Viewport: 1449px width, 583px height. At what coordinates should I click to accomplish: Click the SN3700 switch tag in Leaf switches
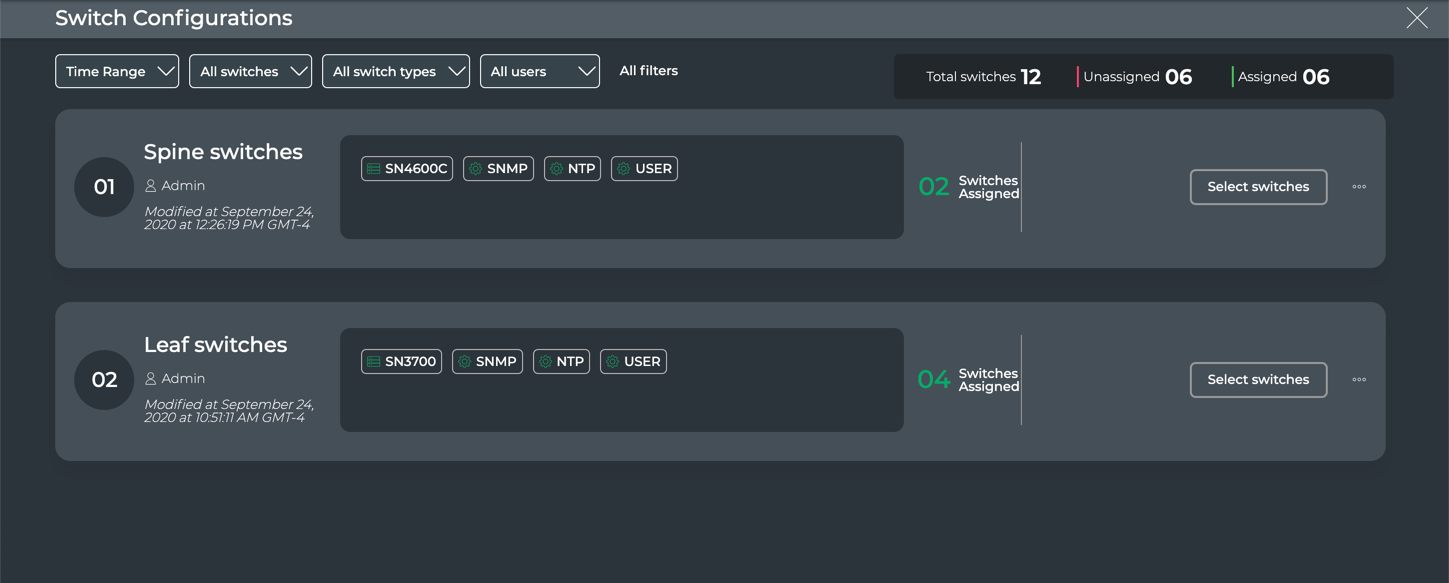click(401, 362)
